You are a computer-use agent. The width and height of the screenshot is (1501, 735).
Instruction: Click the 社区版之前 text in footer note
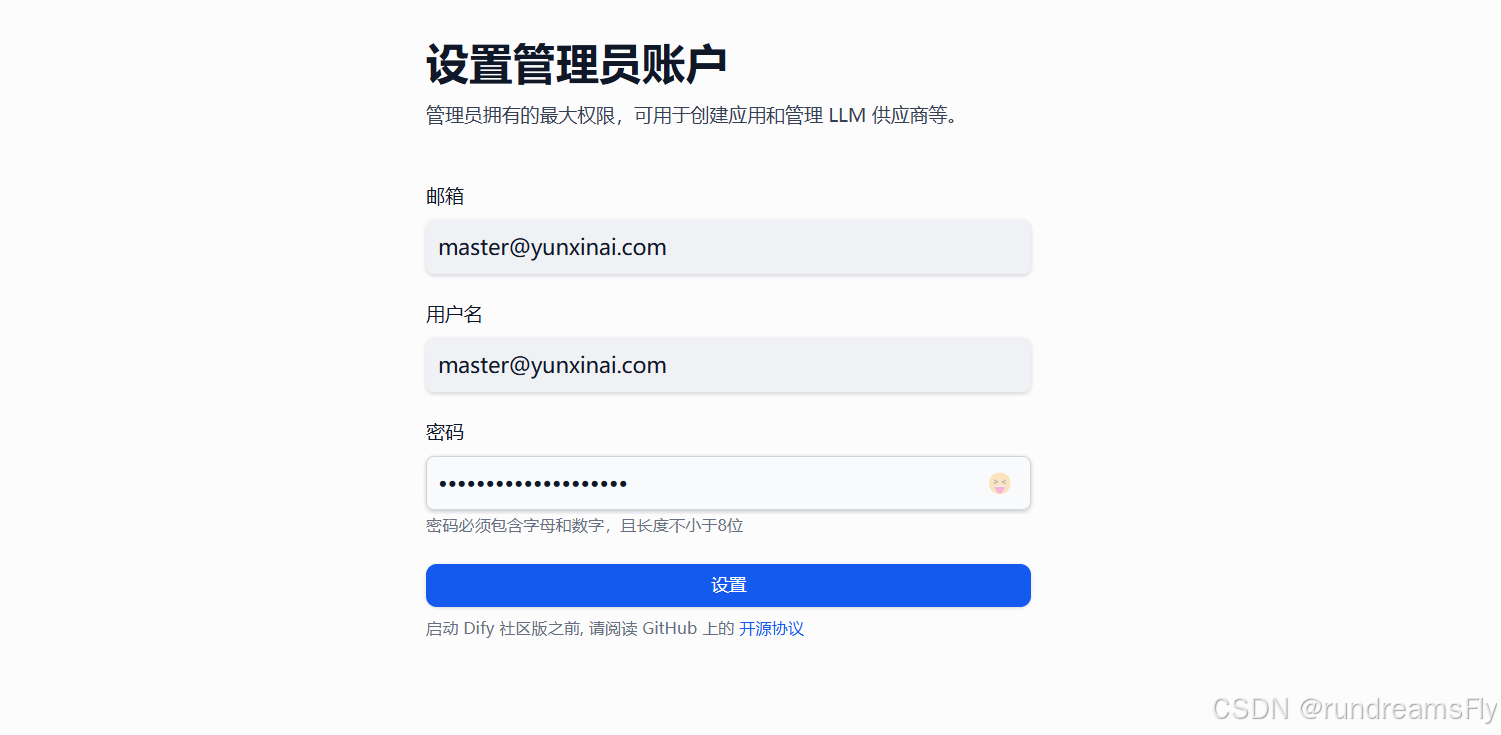[x=540, y=629]
